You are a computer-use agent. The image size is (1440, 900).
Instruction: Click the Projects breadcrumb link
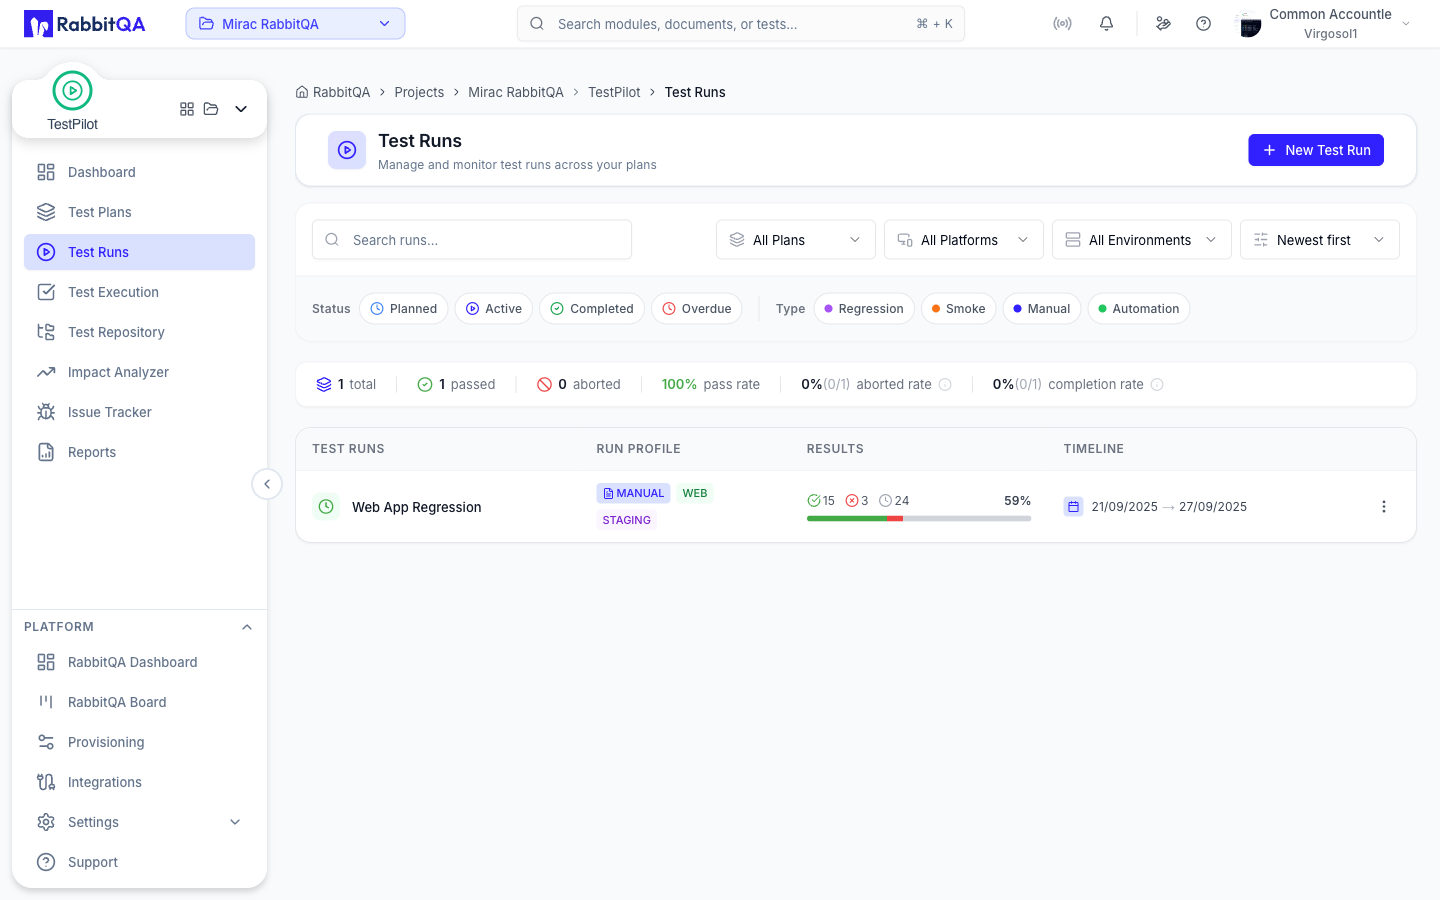click(419, 92)
